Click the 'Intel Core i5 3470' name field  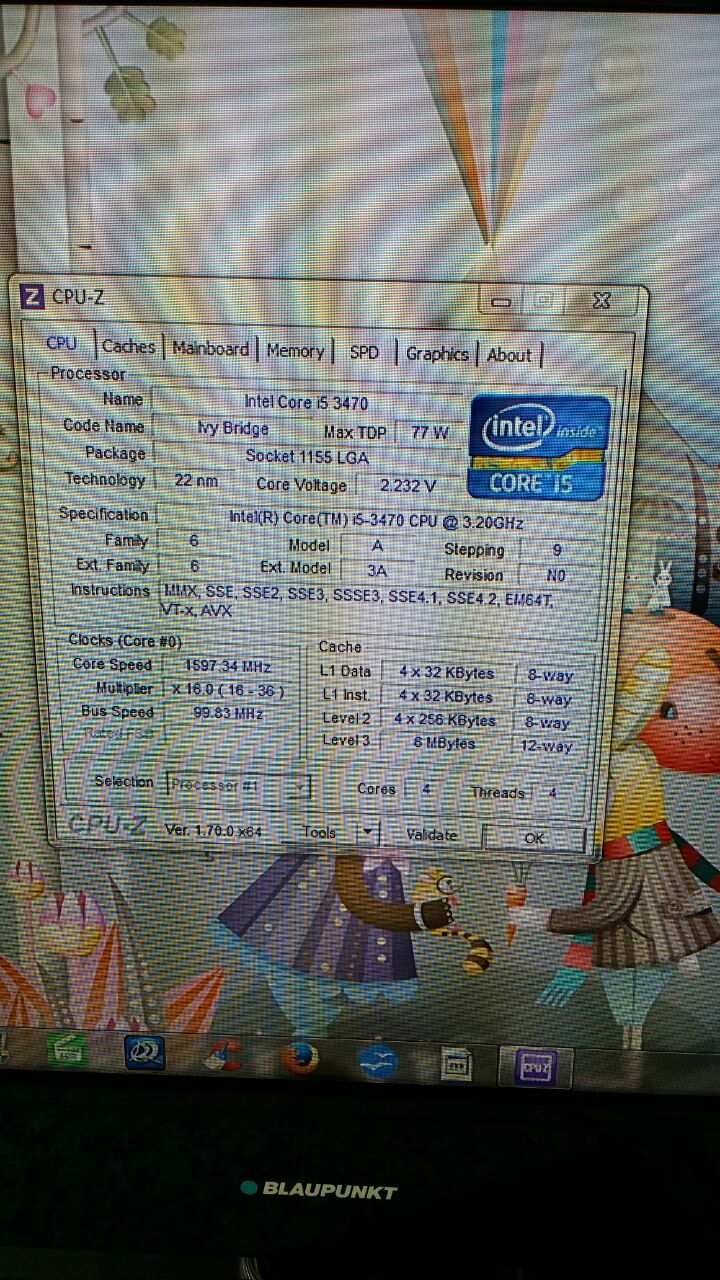pyautogui.click(x=306, y=402)
